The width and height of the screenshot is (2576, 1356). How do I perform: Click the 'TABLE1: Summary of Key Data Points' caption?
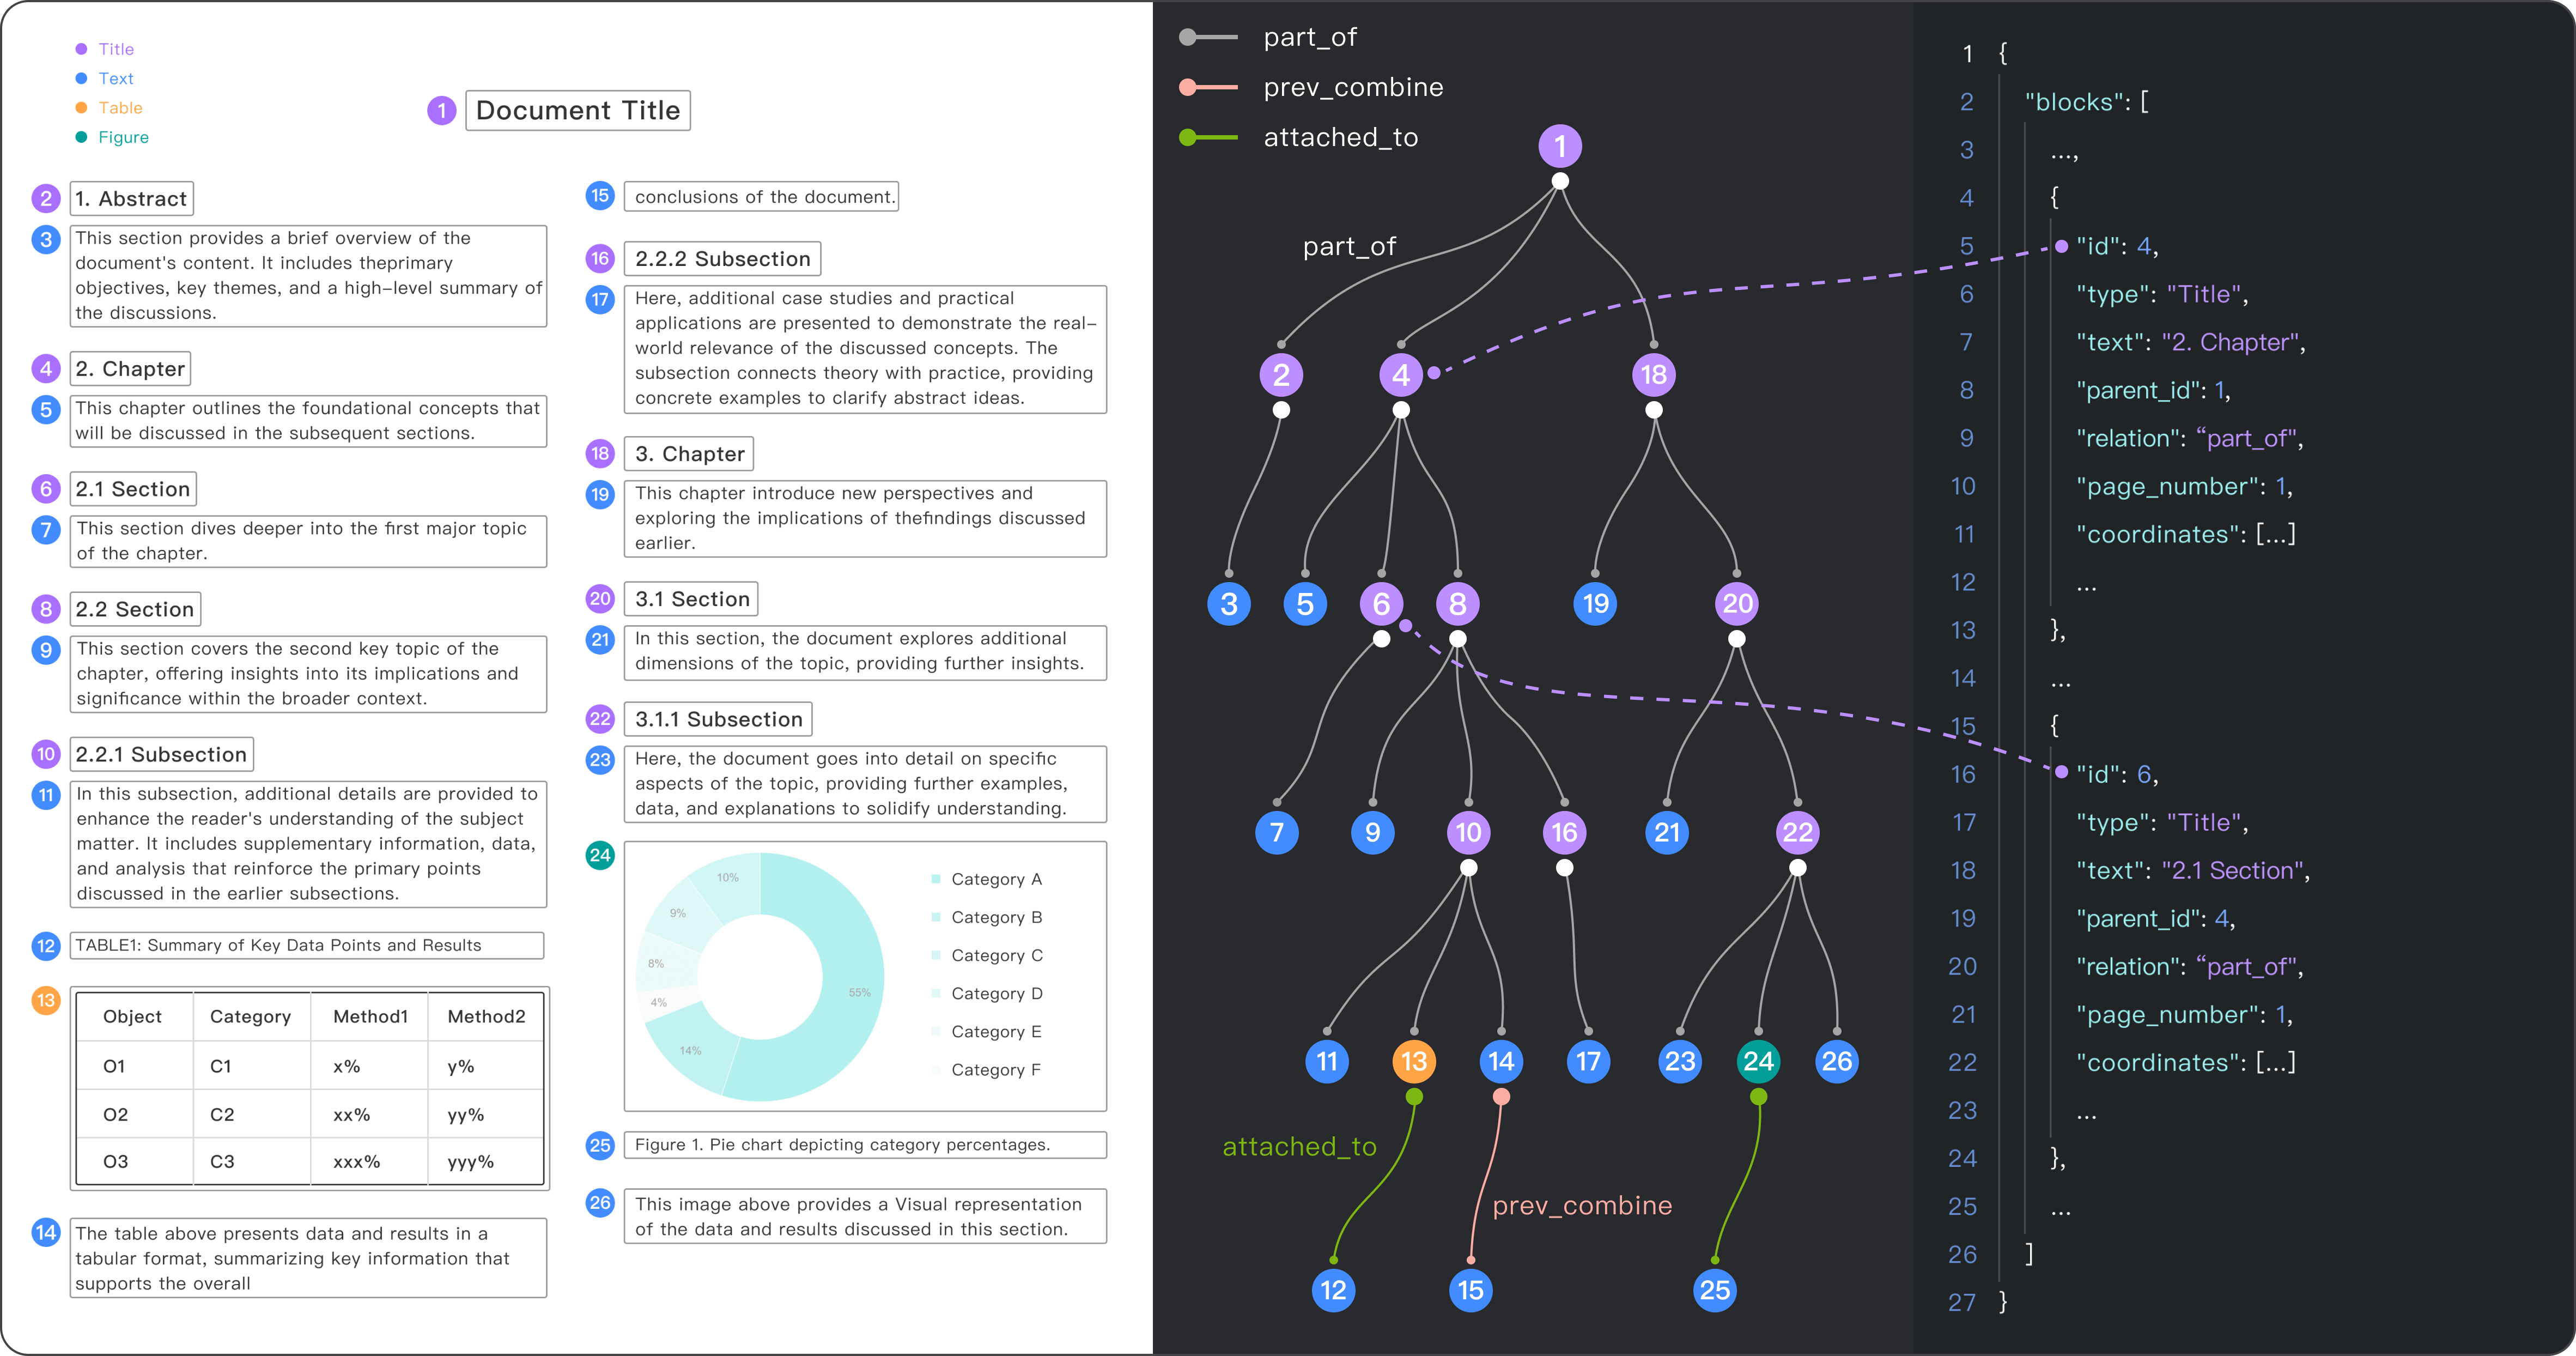(x=306, y=945)
